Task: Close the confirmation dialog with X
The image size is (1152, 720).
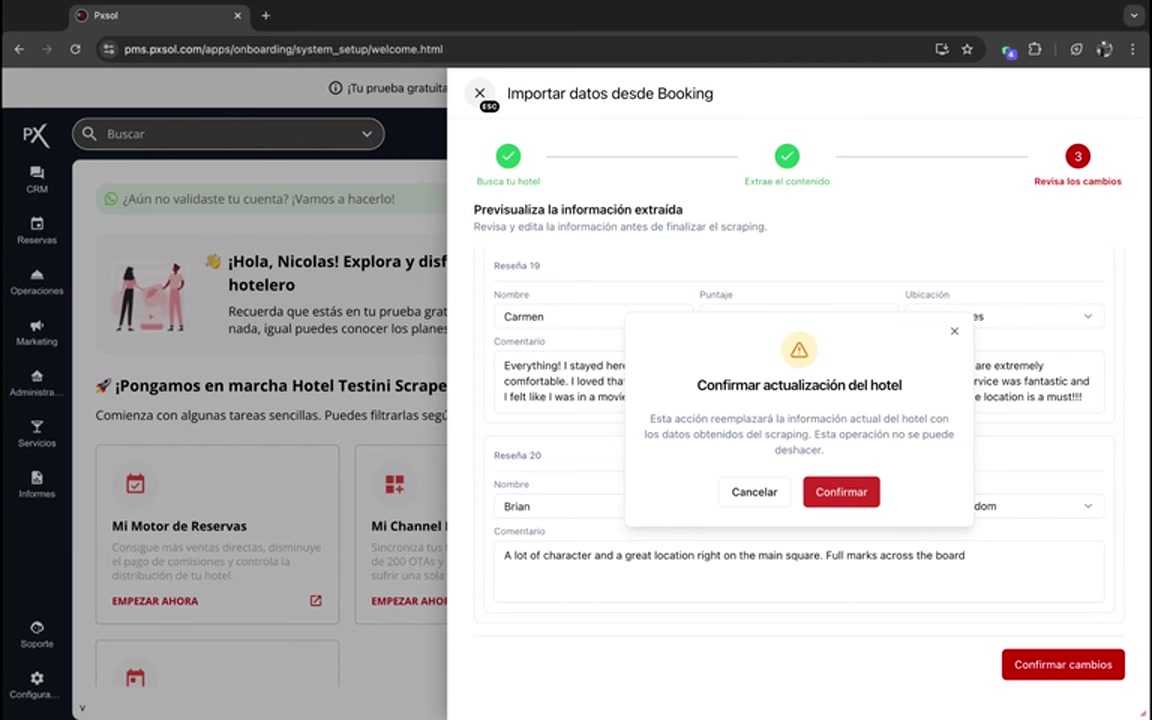Action: pos(954,331)
